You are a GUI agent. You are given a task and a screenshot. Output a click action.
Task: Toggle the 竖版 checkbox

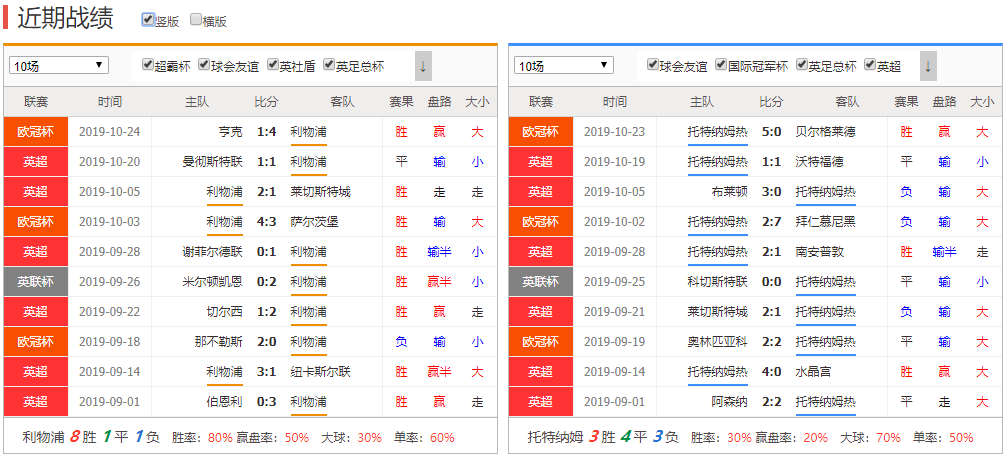[148, 21]
